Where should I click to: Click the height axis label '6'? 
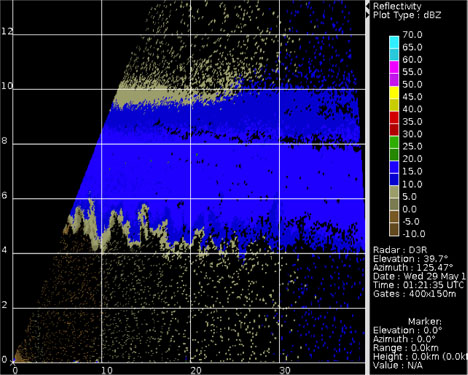[x=4, y=195]
